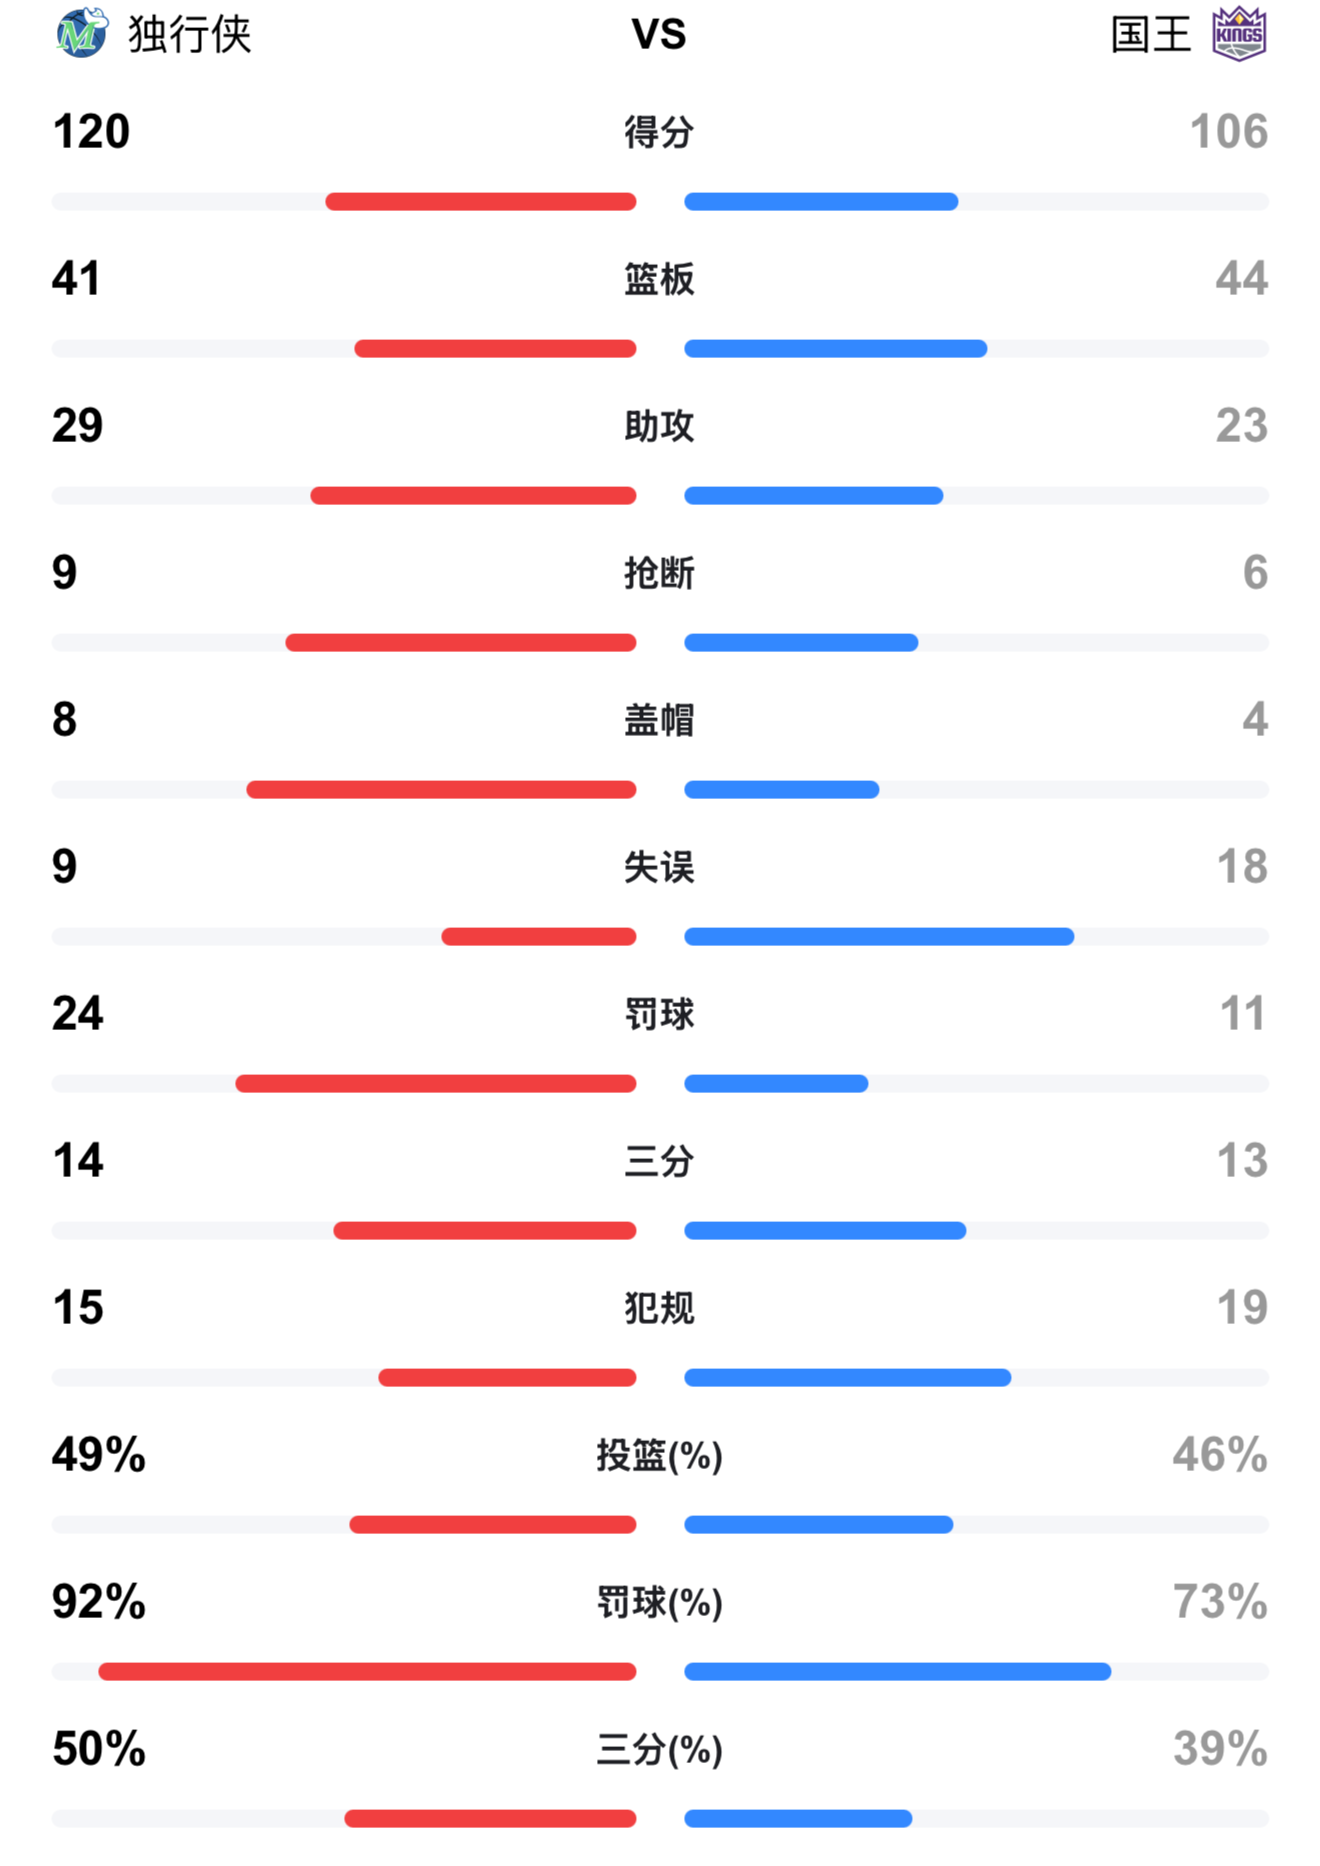Click the blue 盖帽 bar for 国王

point(782,790)
